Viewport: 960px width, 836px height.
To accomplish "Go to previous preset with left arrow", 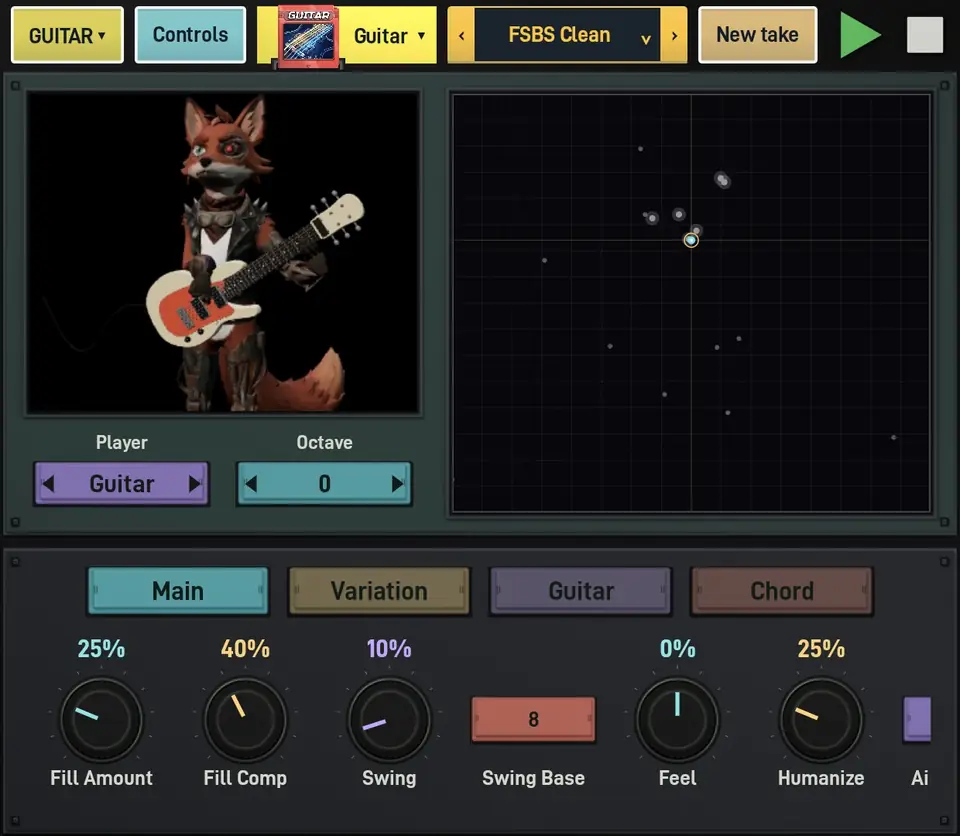I will tap(462, 36).
